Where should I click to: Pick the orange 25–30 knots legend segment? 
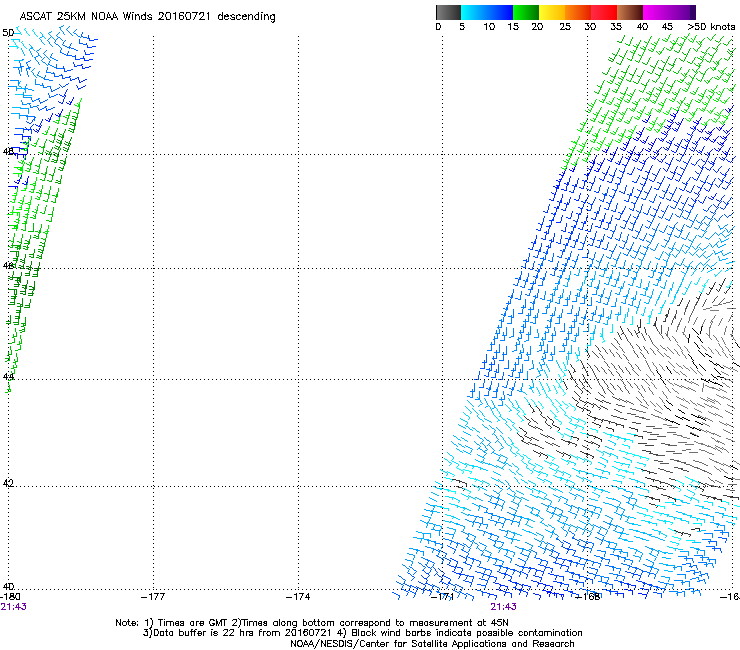[578, 12]
